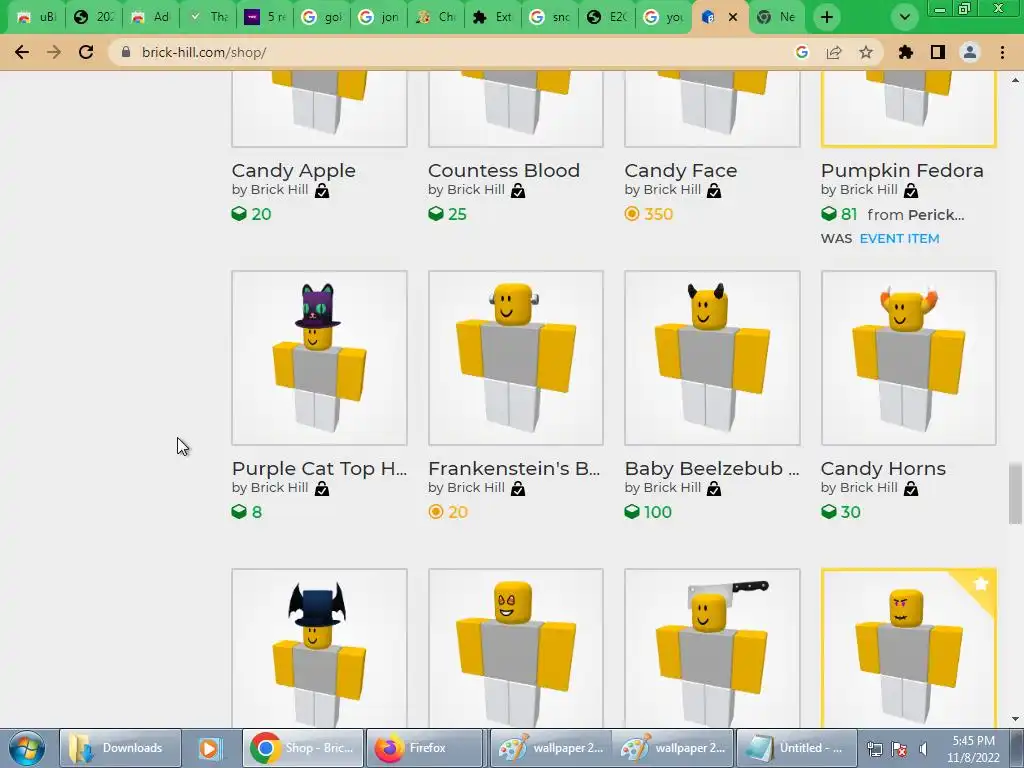
Task: Open the Chrome profile avatar
Action: [970, 52]
